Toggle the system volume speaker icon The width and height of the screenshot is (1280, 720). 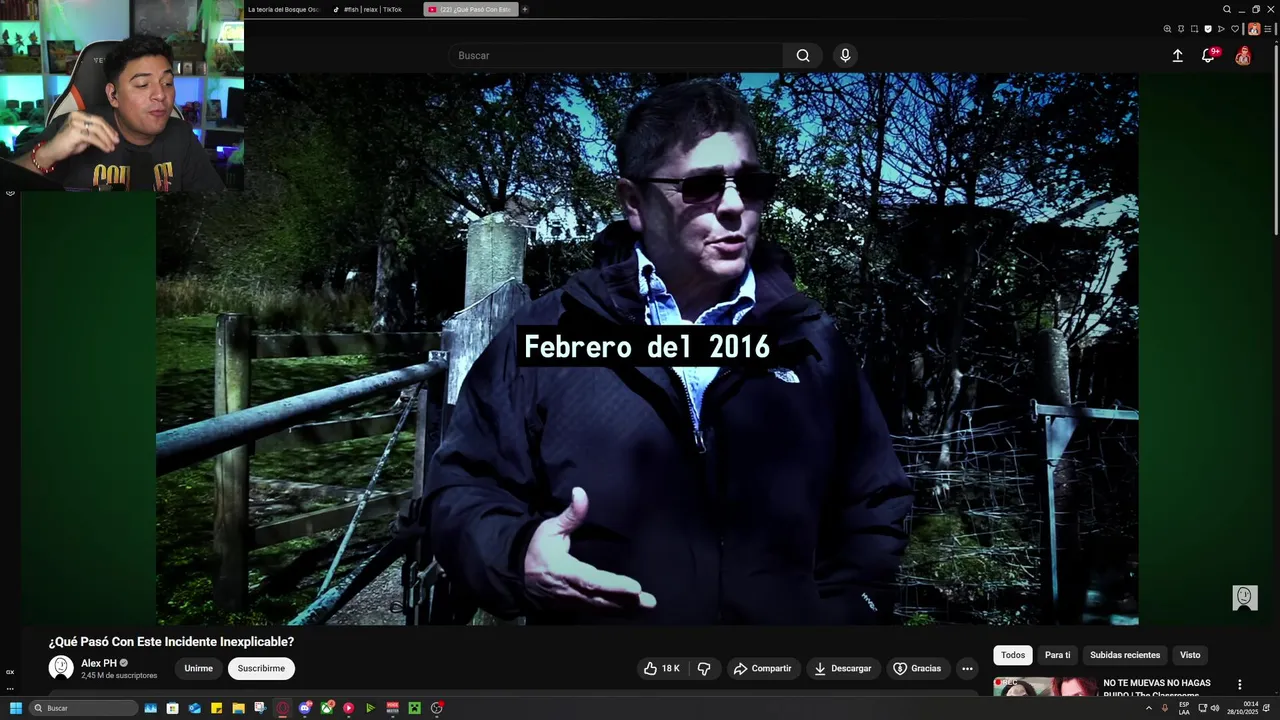click(x=1215, y=708)
